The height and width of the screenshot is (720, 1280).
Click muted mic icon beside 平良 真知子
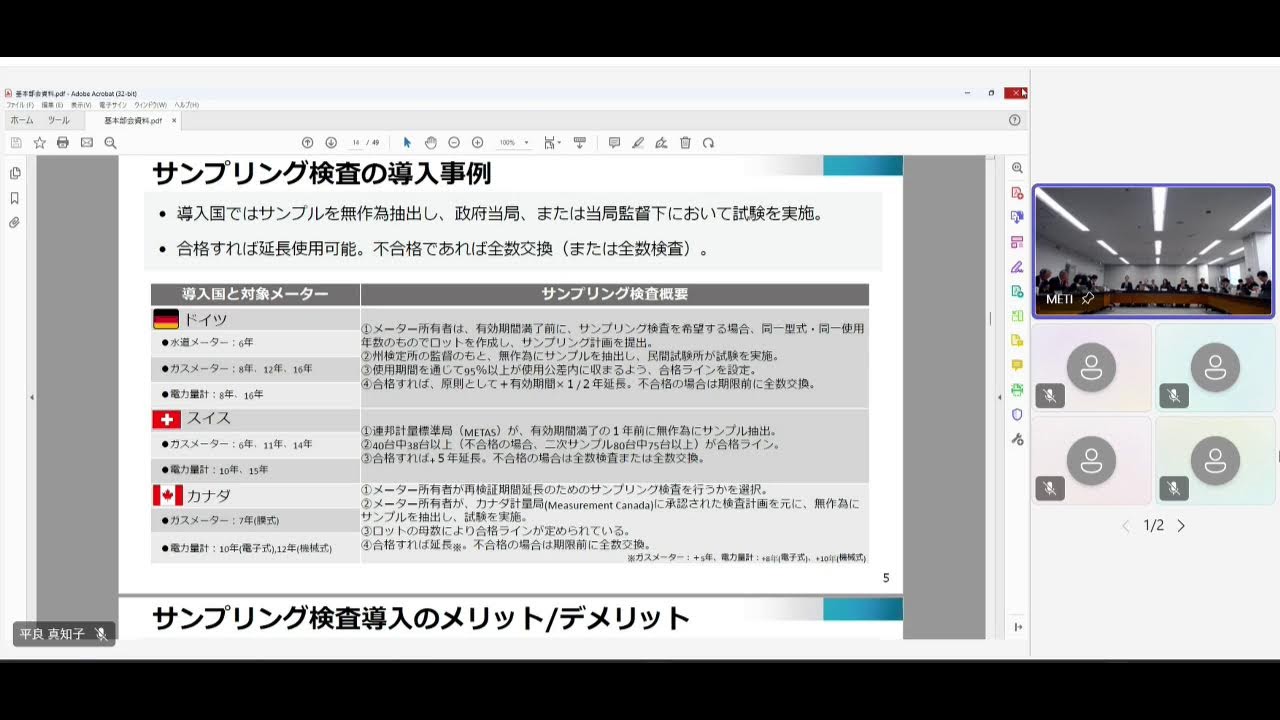(101, 634)
